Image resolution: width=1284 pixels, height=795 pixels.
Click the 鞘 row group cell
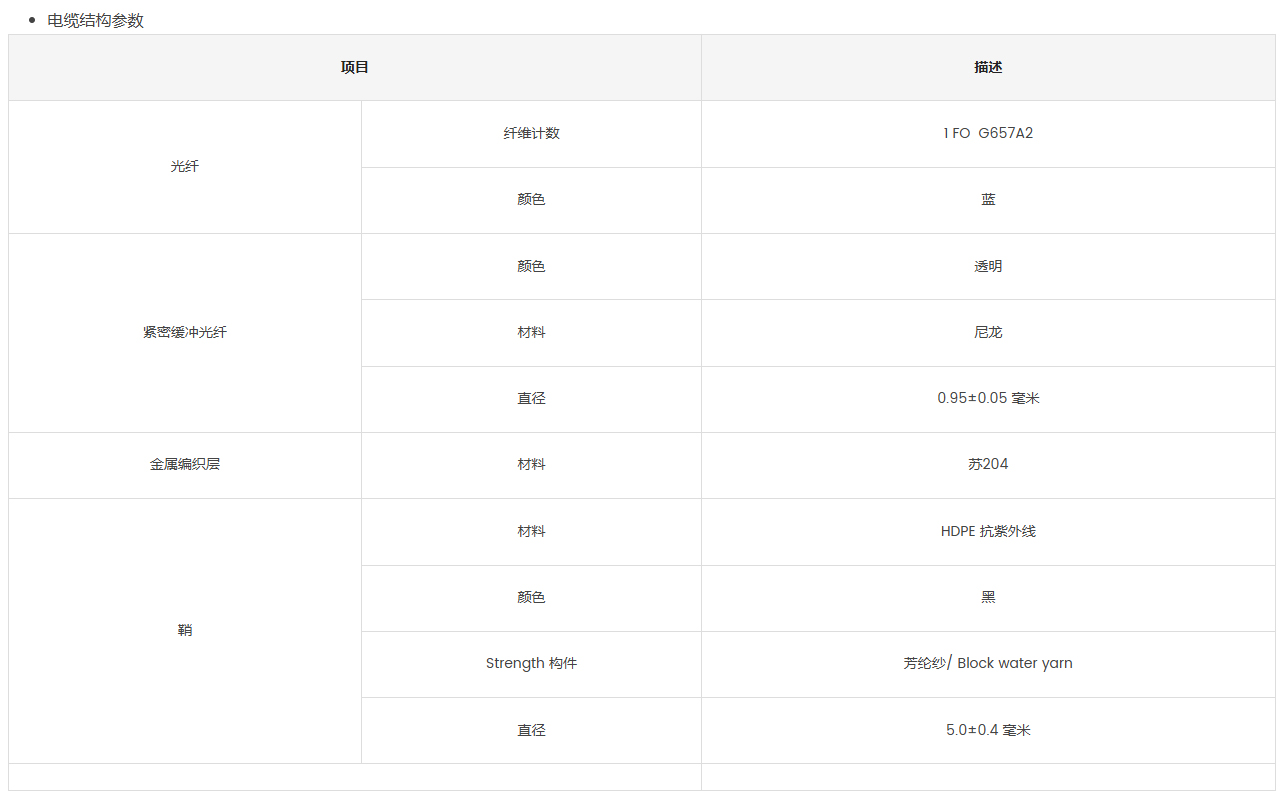185,631
